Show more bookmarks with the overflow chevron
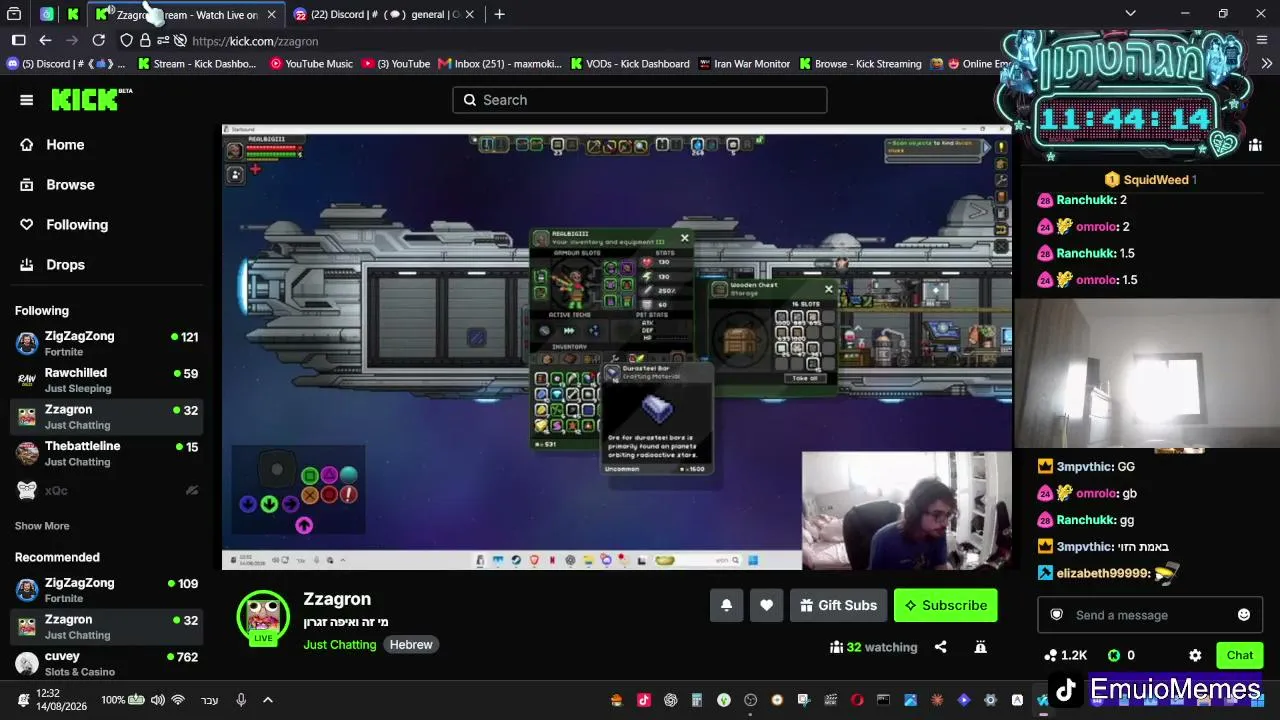This screenshot has height=720, width=1280. (1267, 64)
